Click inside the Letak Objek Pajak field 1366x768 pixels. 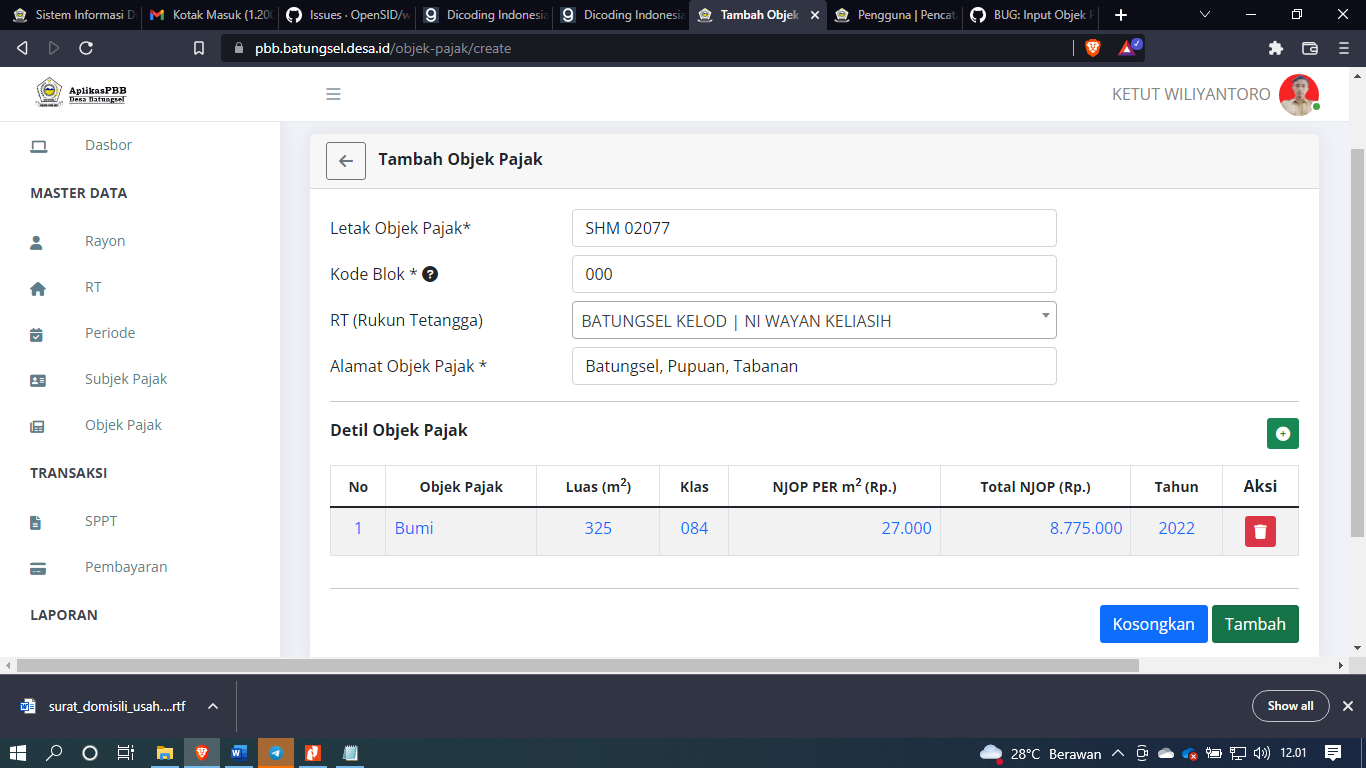[812, 228]
